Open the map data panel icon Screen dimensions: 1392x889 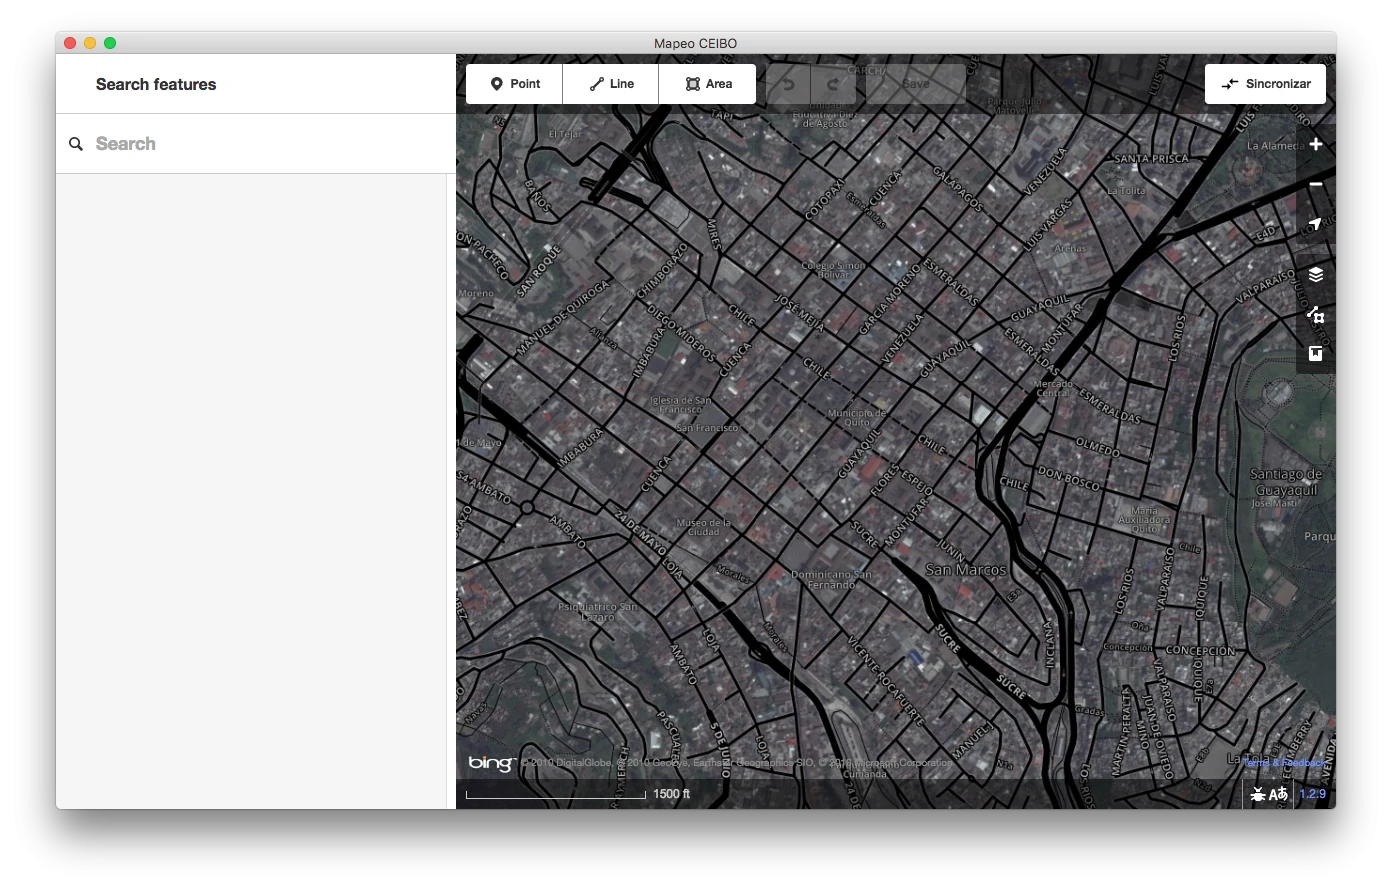[x=1316, y=314]
